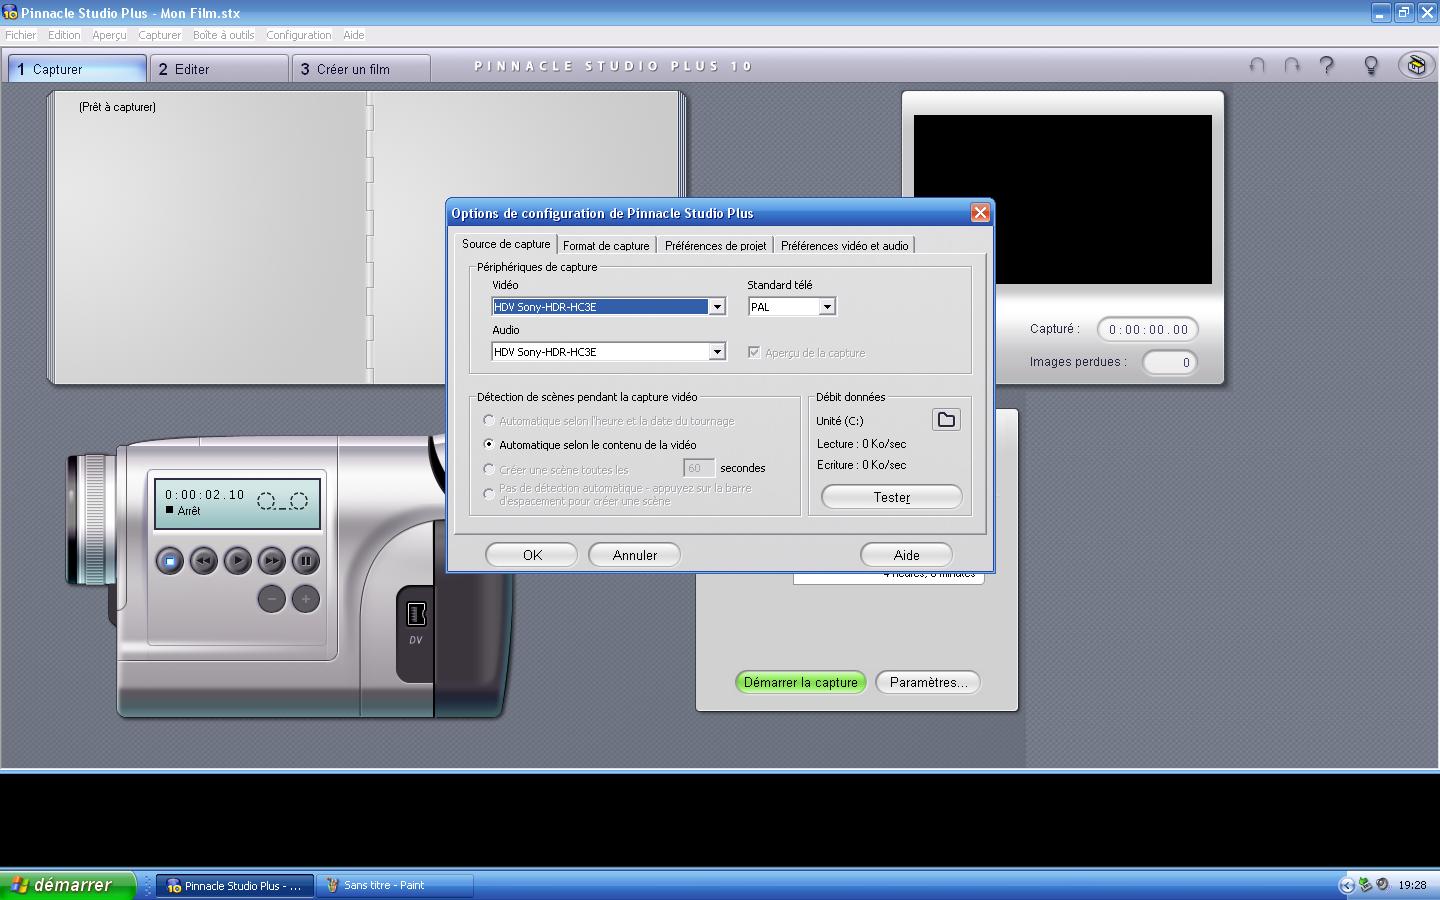Open the Préférences vidéo et audio tab
This screenshot has width=1440, height=900.
[x=845, y=246]
